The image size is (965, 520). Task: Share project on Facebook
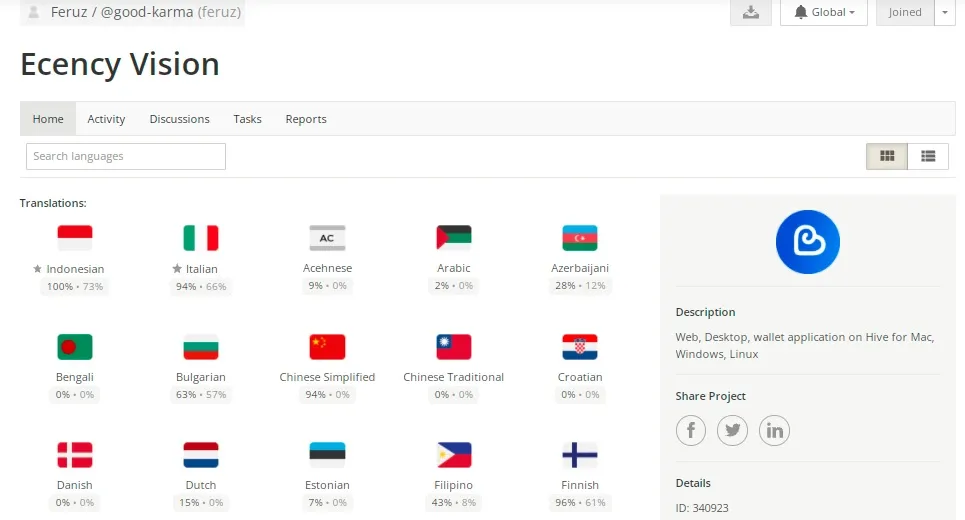point(691,430)
